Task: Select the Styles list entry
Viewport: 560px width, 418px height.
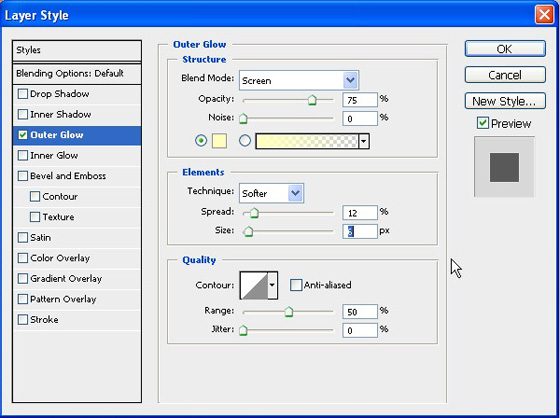Action: [77, 50]
